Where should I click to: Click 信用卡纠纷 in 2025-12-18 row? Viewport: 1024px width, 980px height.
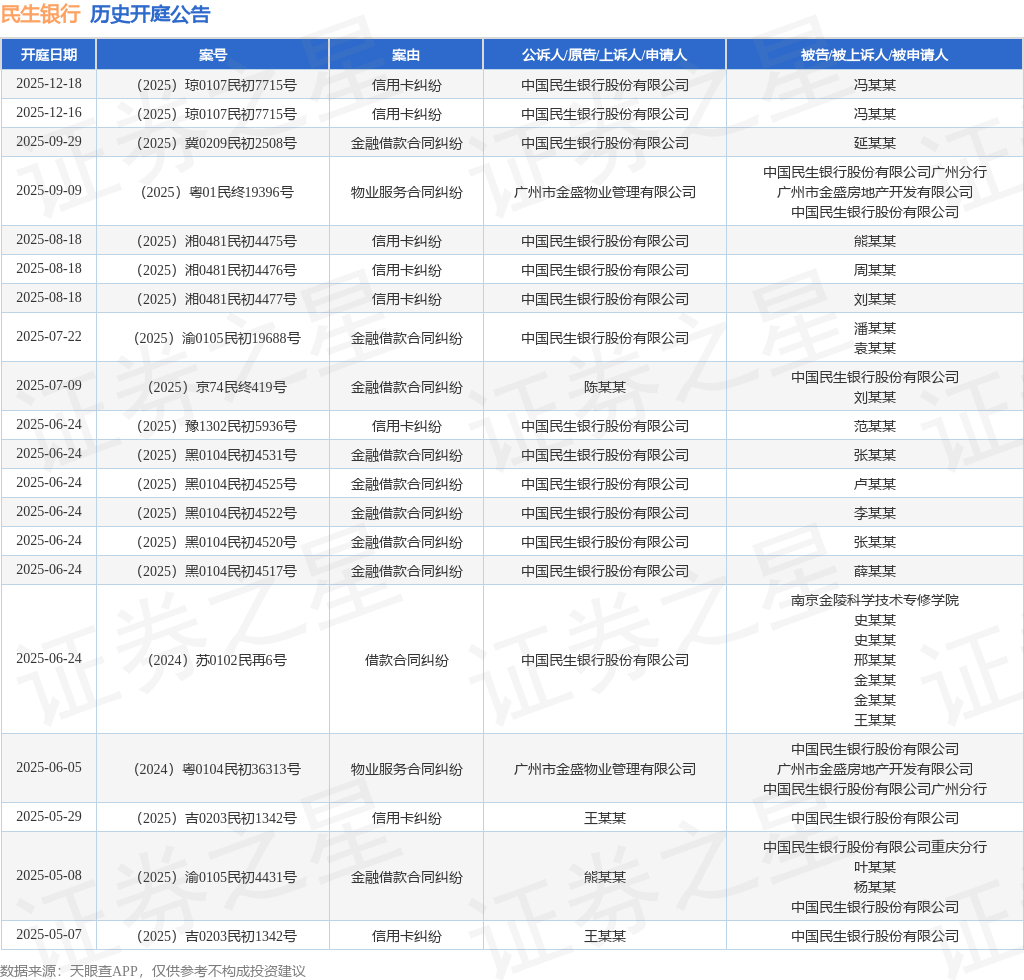[x=406, y=85]
